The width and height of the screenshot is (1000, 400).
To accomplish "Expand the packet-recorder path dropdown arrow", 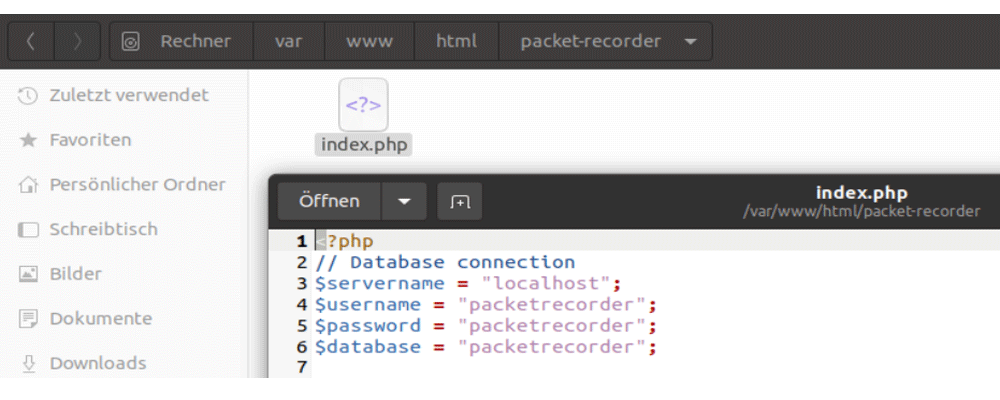I will [689, 42].
